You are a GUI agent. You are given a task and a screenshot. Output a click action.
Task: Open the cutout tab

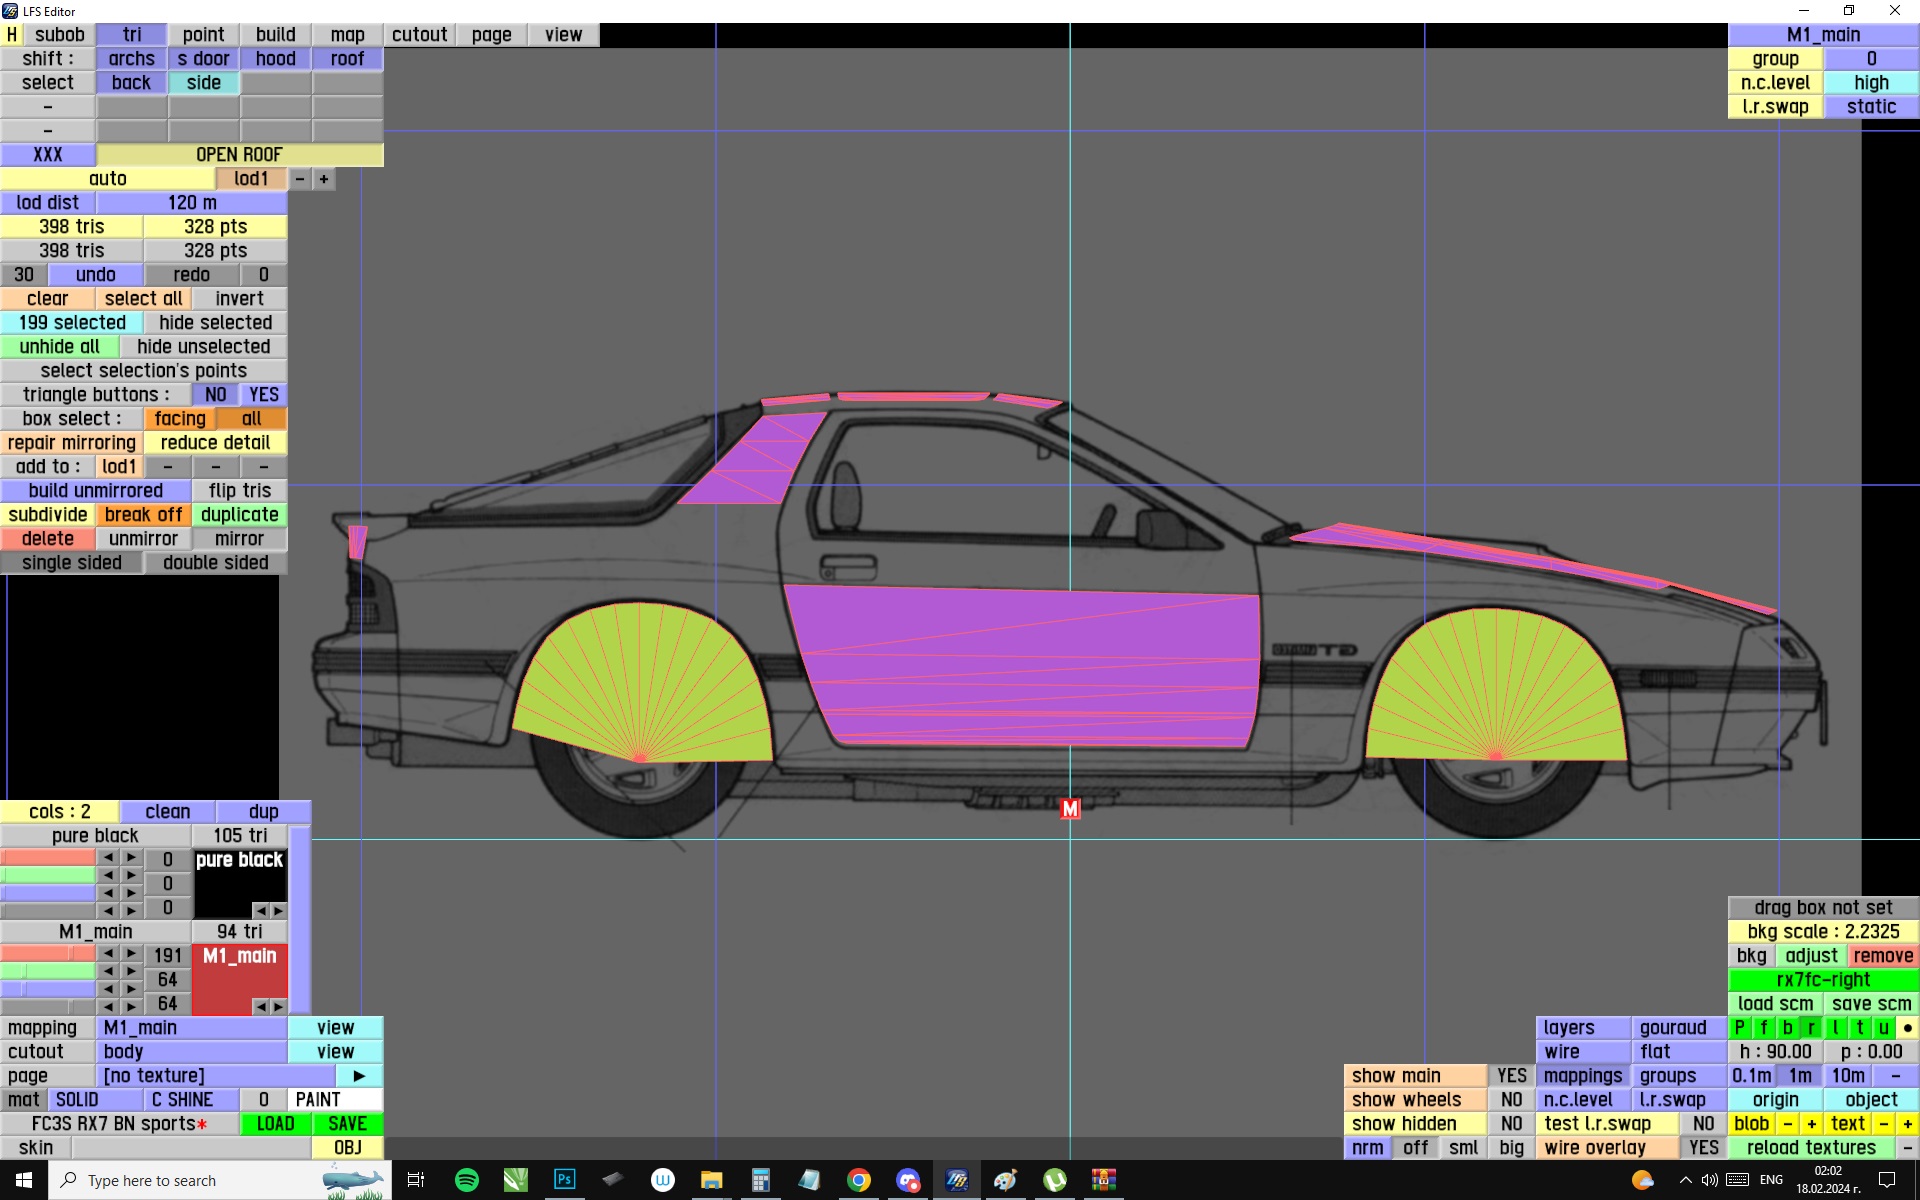point(419,35)
